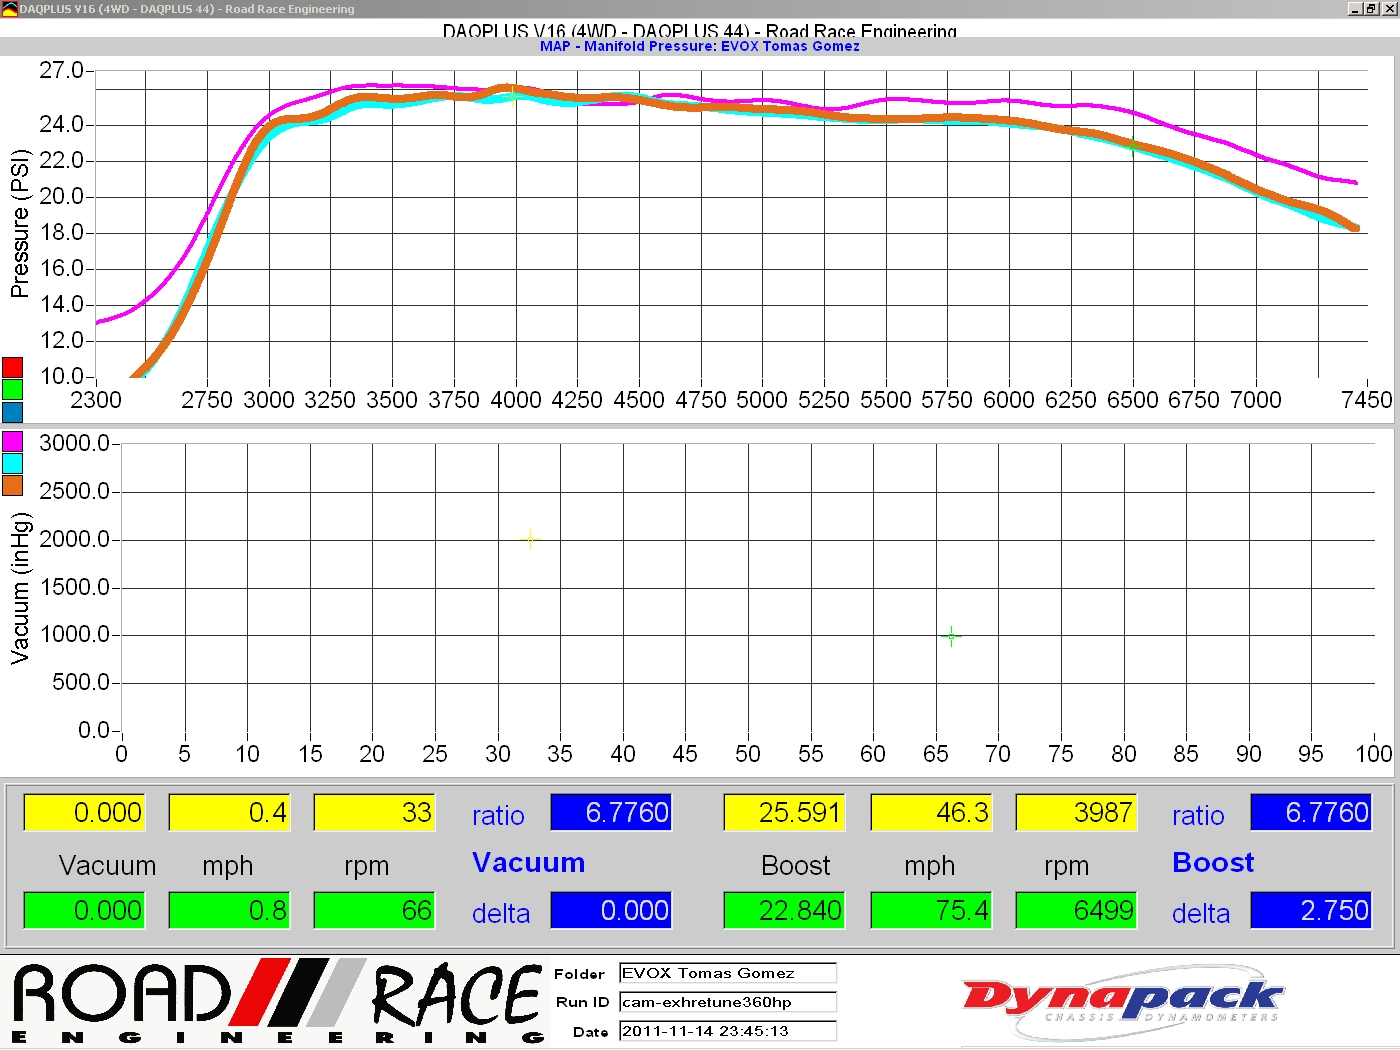1400x1050 pixels.
Task: Click the green Vacuum mph field 0.8
Action: coord(229,910)
